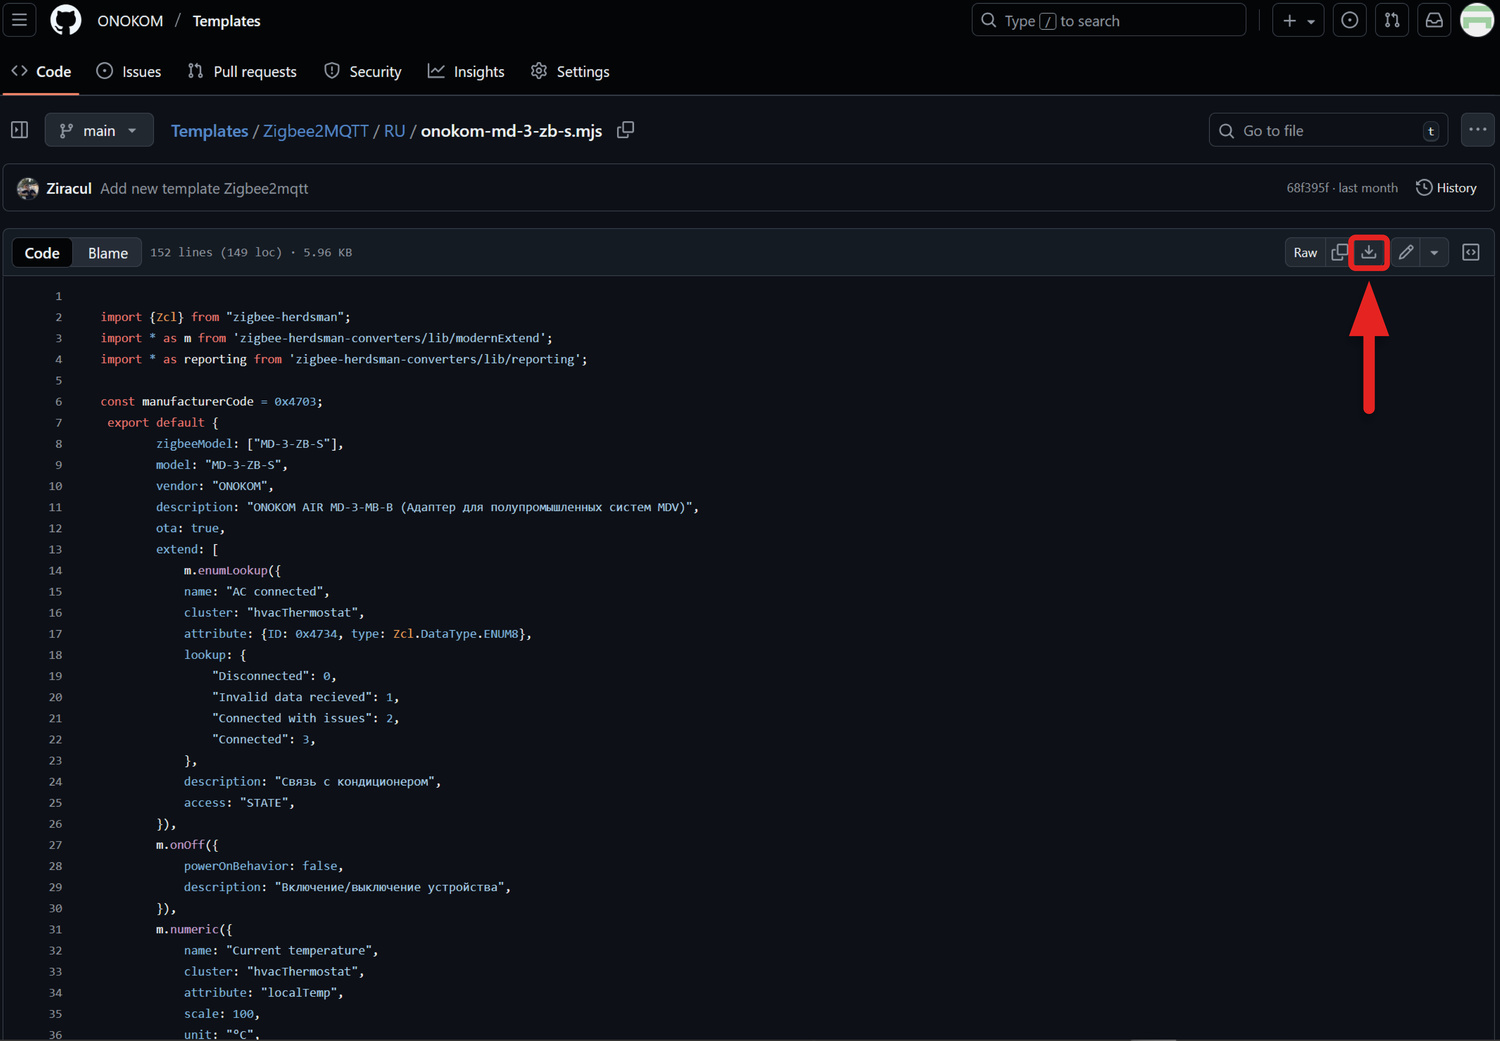1500x1041 pixels.
Task: Open the main branch selector dropdown
Action: (x=98, y=129)
